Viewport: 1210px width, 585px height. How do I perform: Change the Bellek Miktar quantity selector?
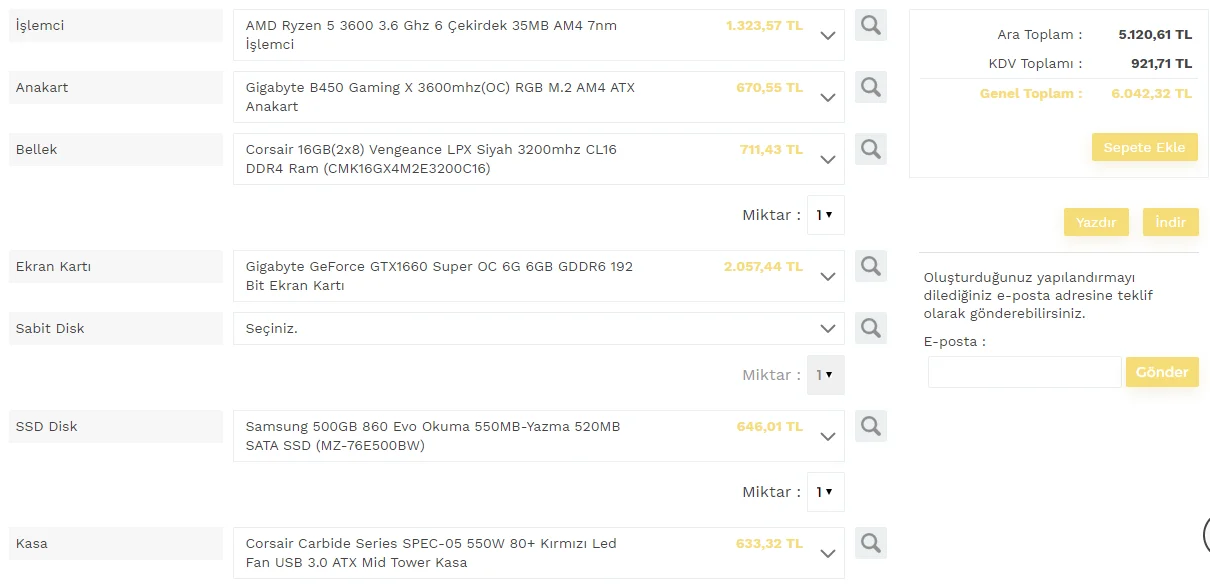point(825,215)
